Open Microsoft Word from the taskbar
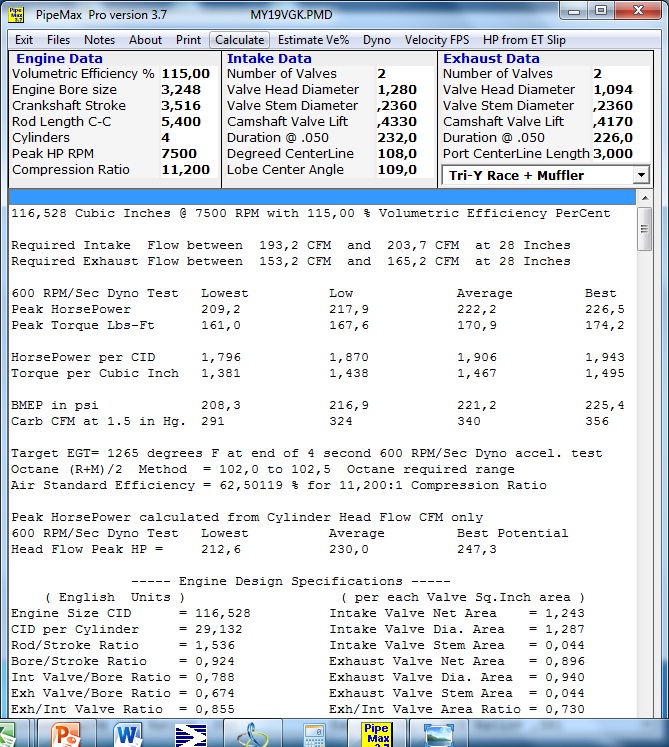Screen dimensions: 669x747 pyautogui.click(x=128, y=734)
